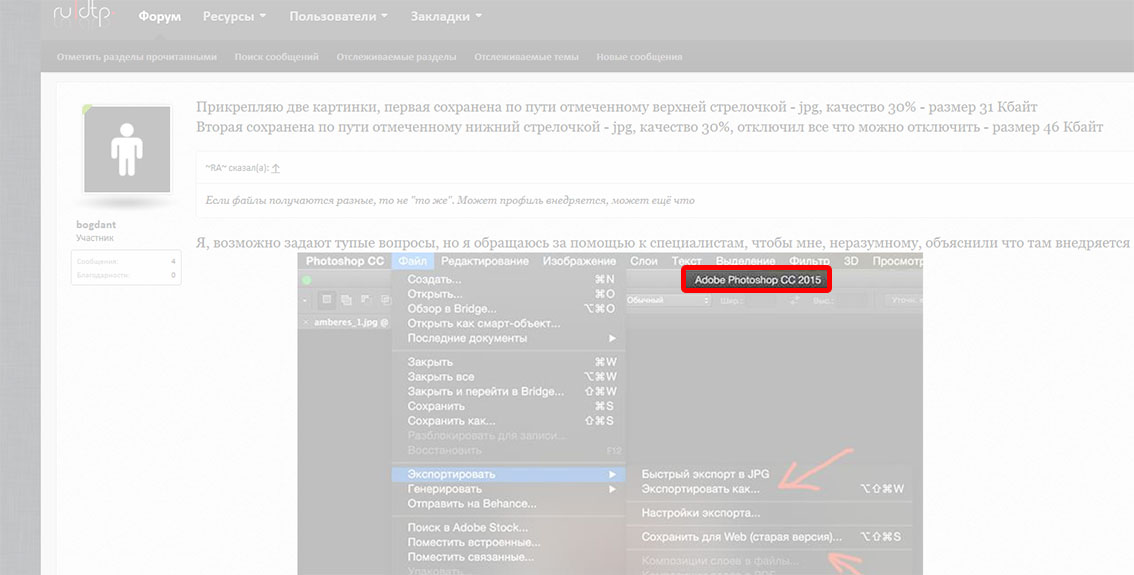This screenshot has width=1134, height=575.
Task: Select the Add to selection icon
Action: click(x=346, y=299)
